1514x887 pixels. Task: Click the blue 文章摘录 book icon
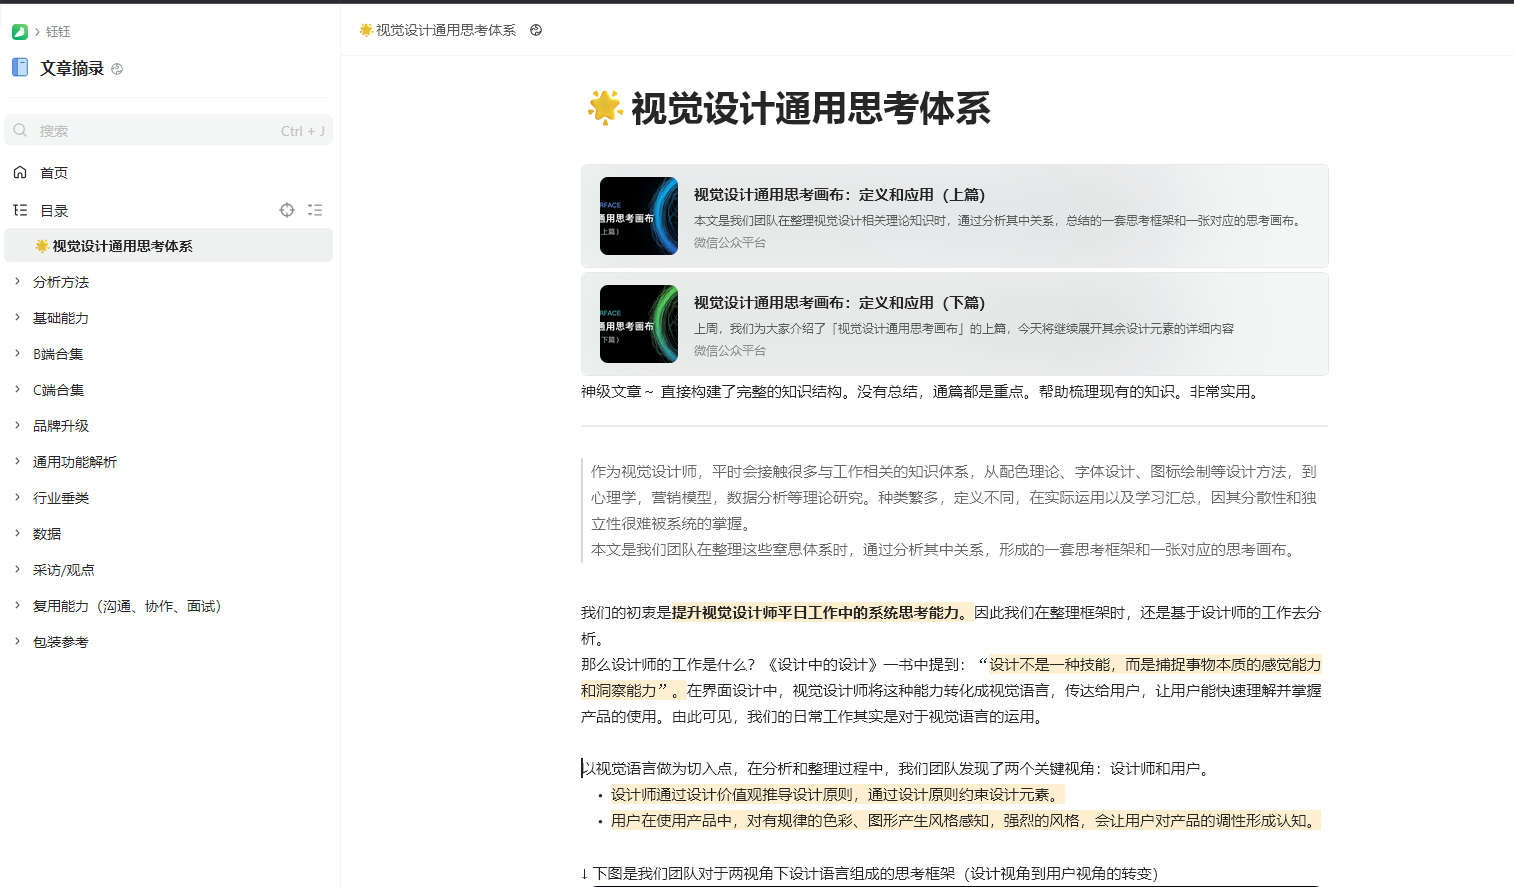click(20, 67)
